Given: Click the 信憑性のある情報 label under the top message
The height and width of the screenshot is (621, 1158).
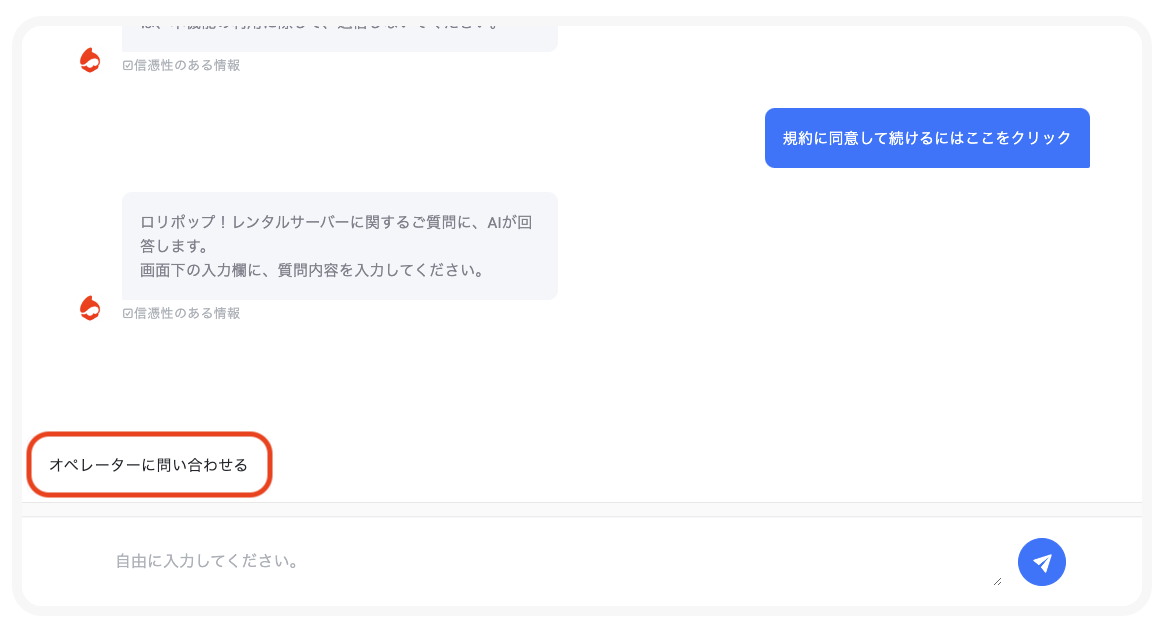Looking at the screenshot, I should point(181,65).
